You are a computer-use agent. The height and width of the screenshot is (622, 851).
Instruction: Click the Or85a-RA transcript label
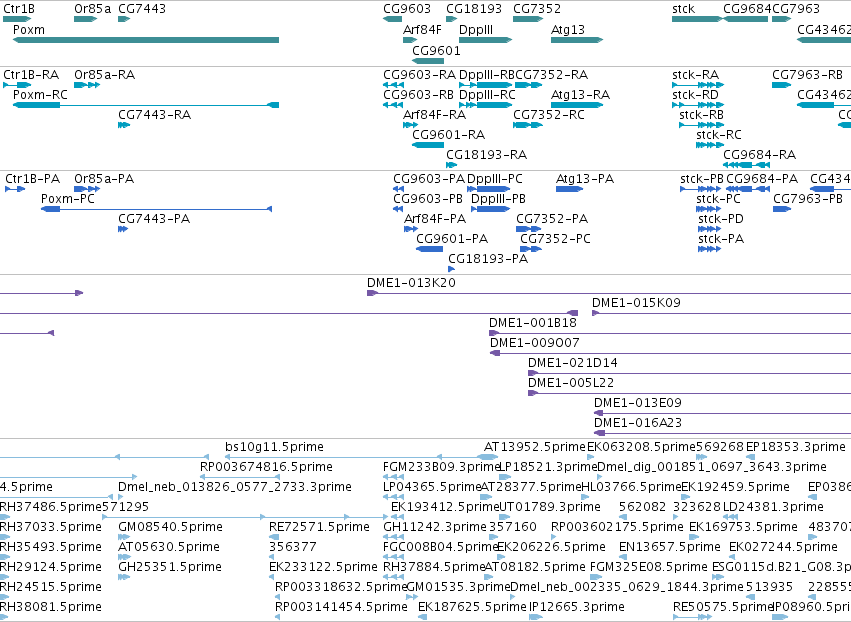click(105, 75)
